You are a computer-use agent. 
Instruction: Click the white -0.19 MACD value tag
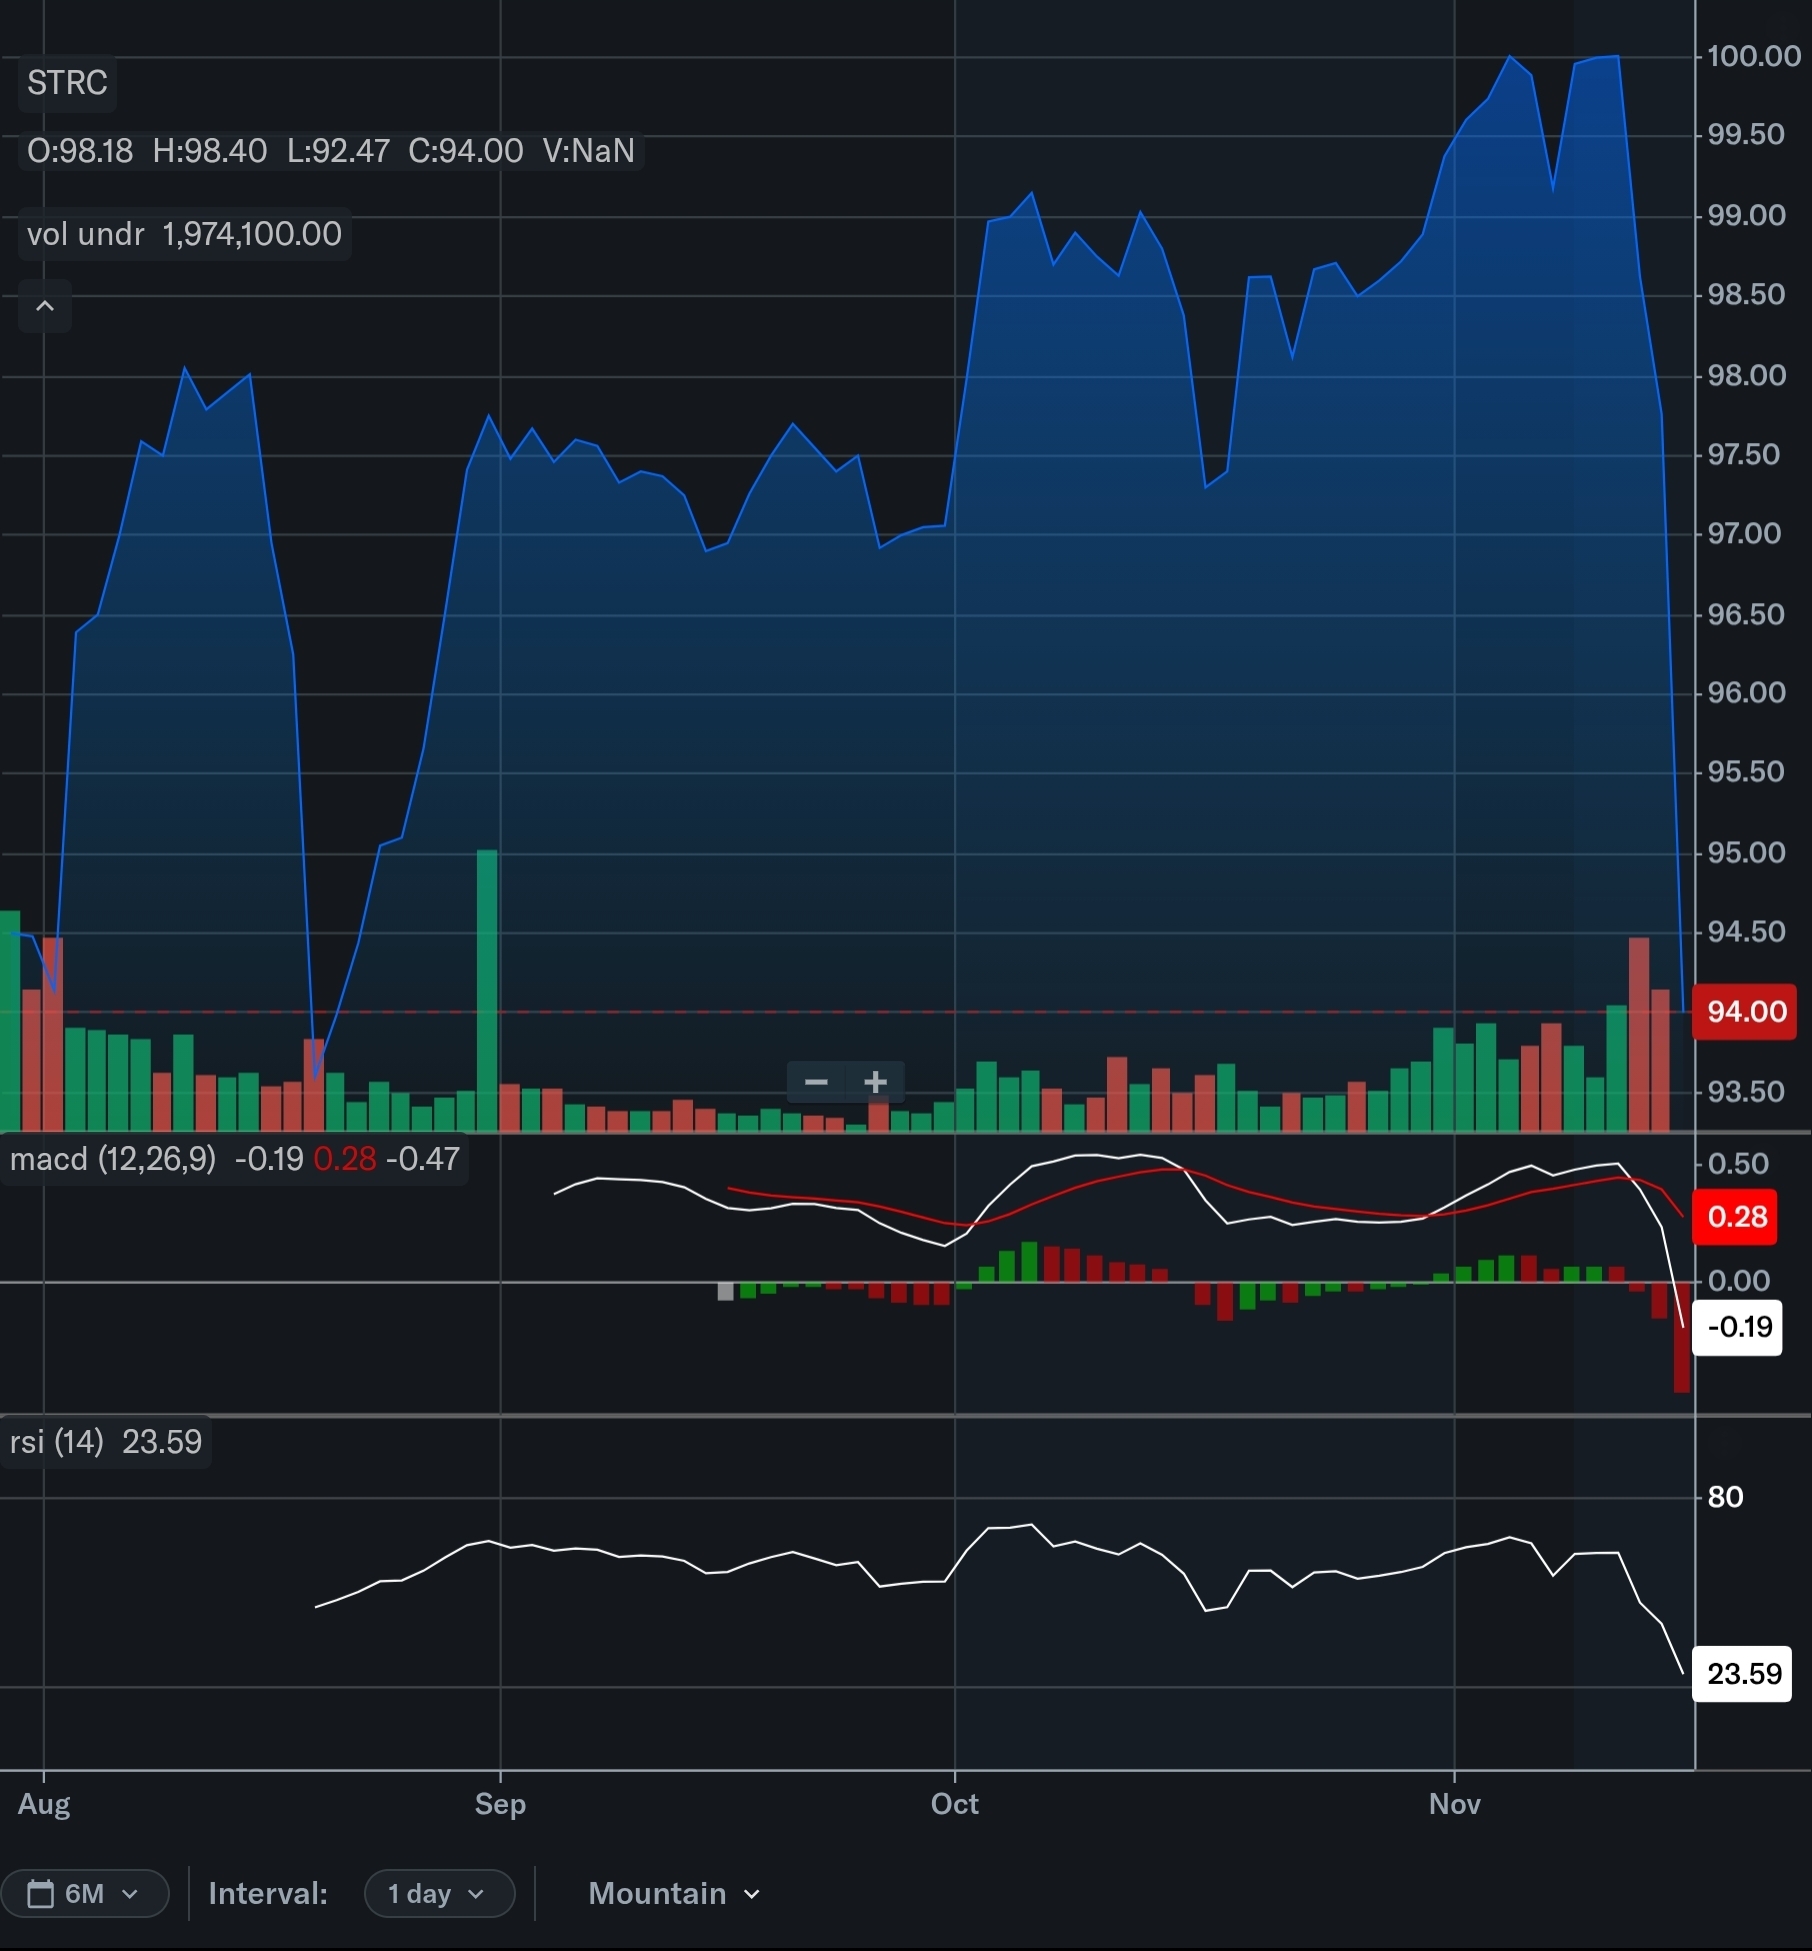click(1738, 1327)
